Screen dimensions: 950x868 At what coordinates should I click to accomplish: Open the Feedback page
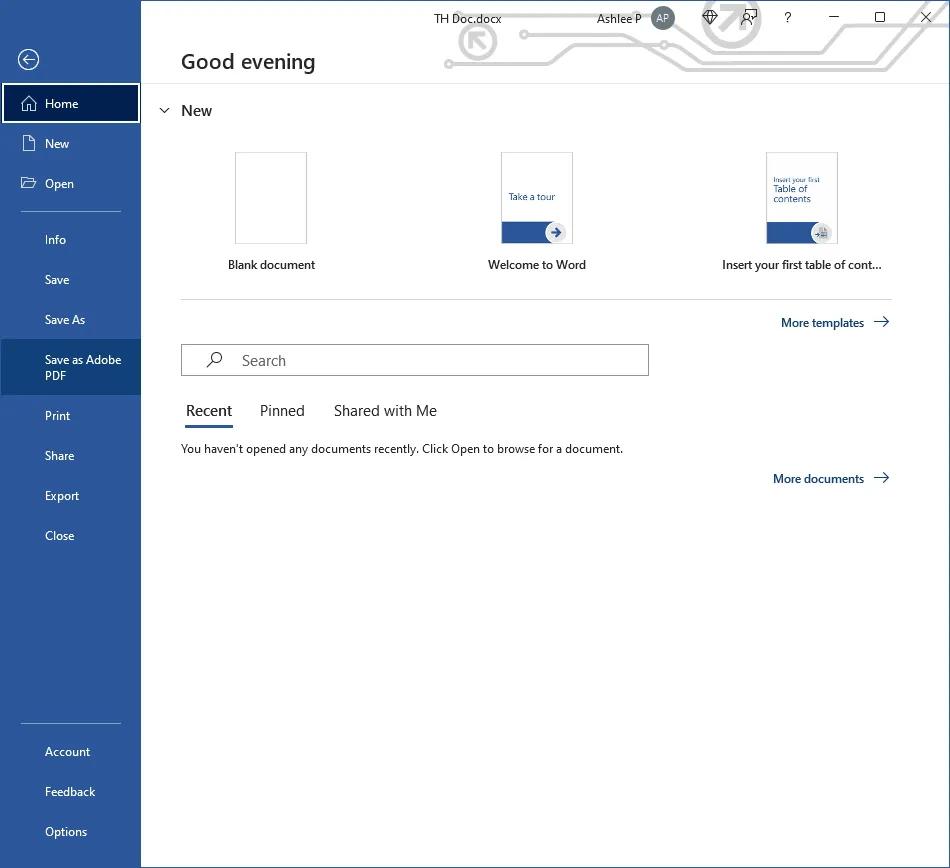pos(70,792)
